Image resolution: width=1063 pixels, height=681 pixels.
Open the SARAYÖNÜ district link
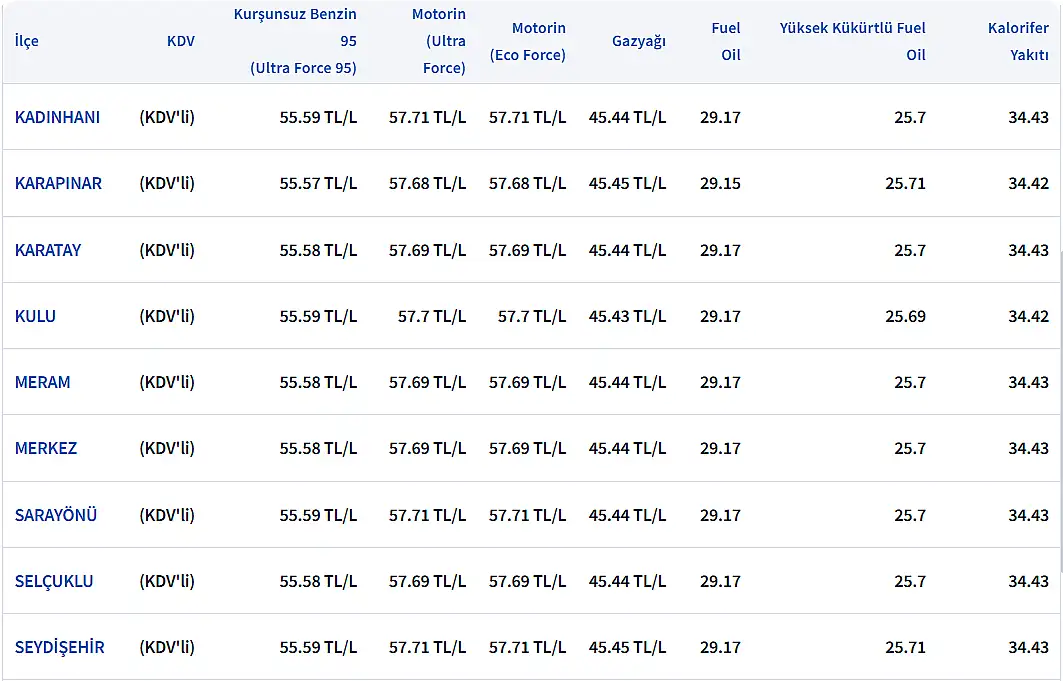[x=56, y=515]
